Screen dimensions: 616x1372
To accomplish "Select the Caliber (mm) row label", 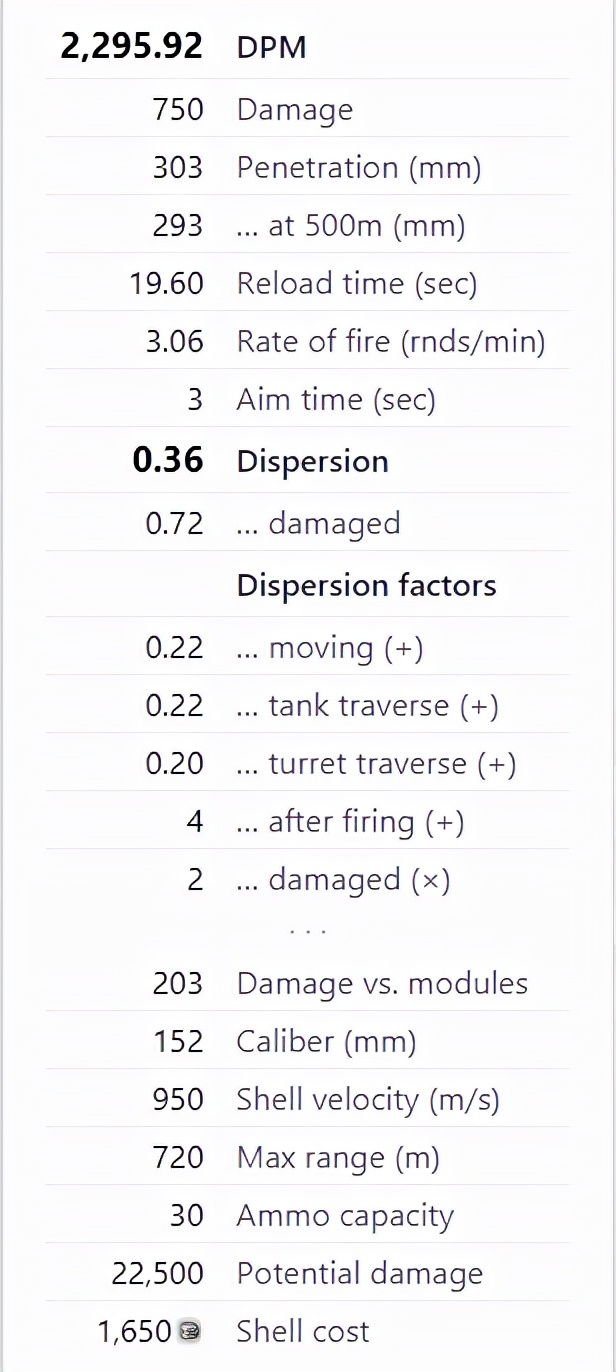I will [x=326, y=1041].
